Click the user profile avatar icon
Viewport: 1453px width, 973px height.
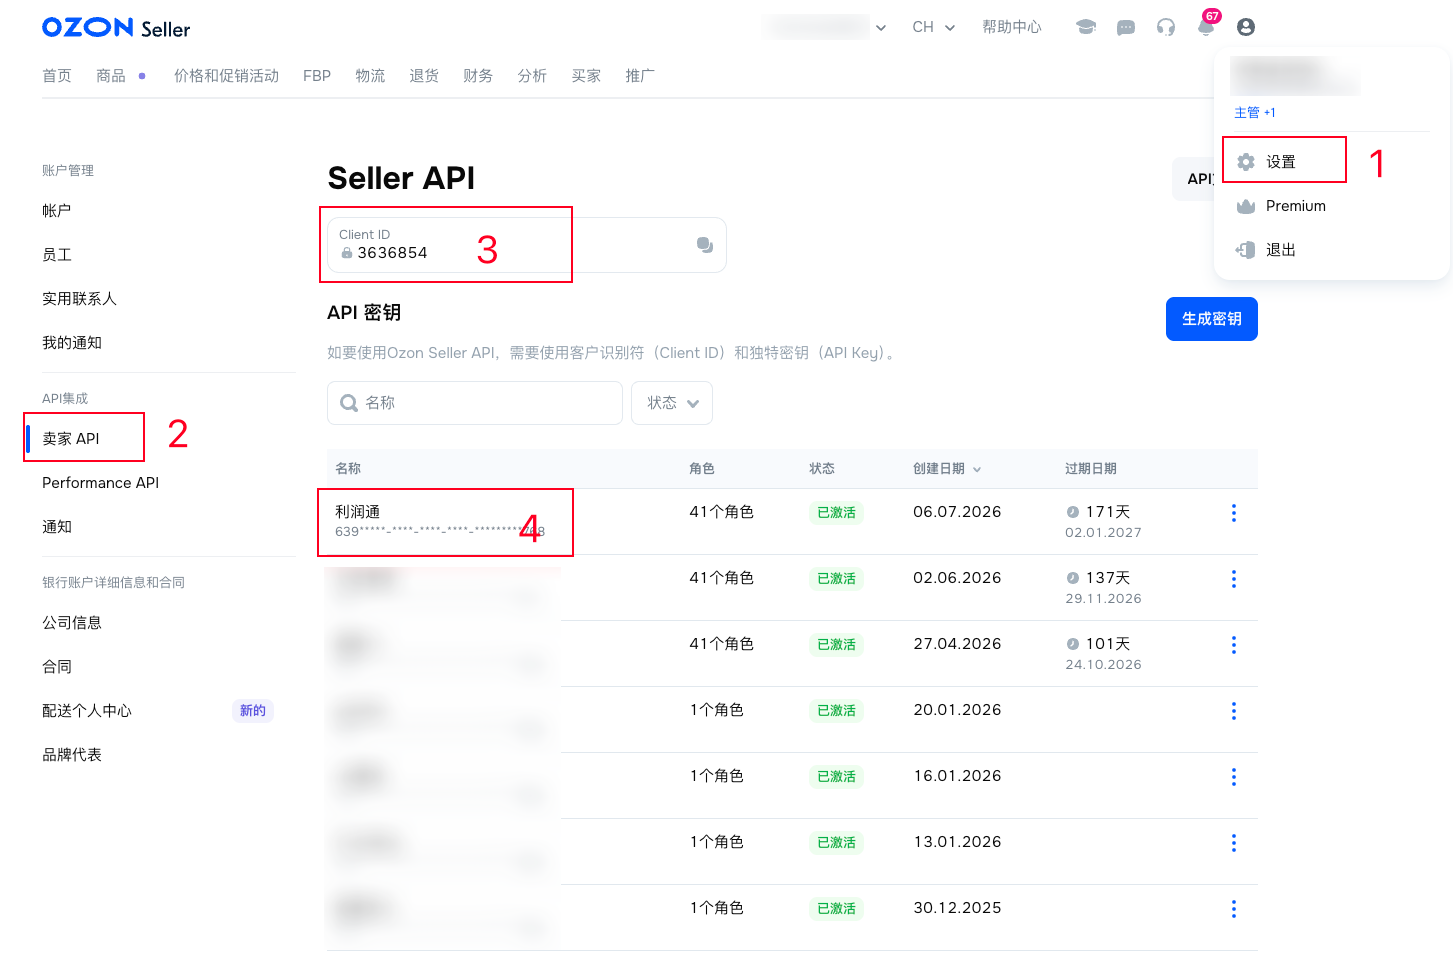tap(1246, 27)
